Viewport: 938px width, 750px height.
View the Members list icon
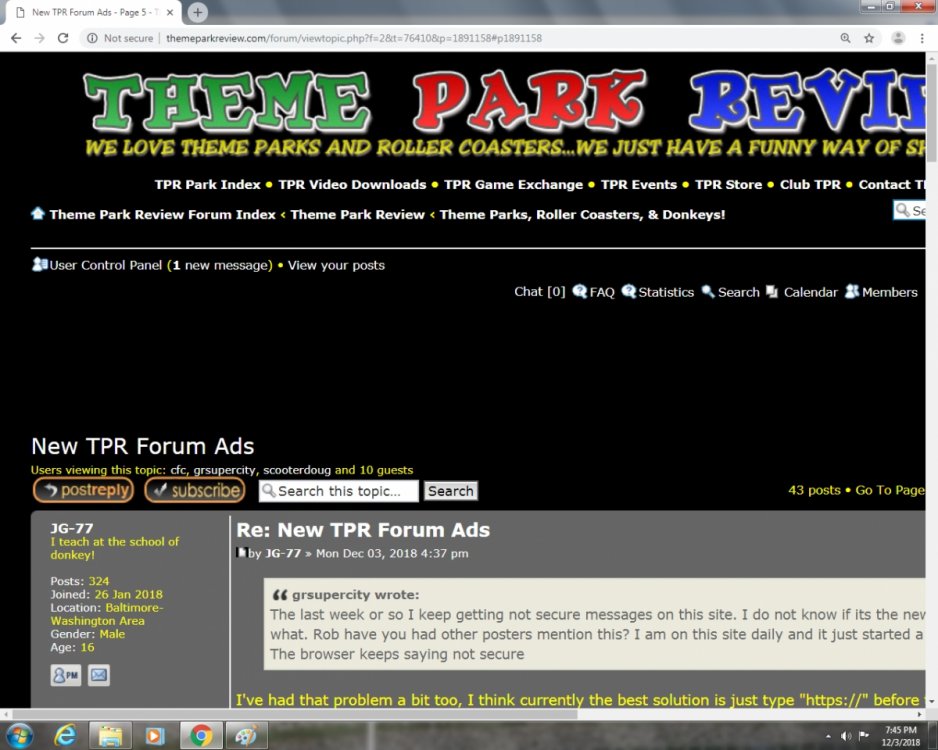click(852, 292)
